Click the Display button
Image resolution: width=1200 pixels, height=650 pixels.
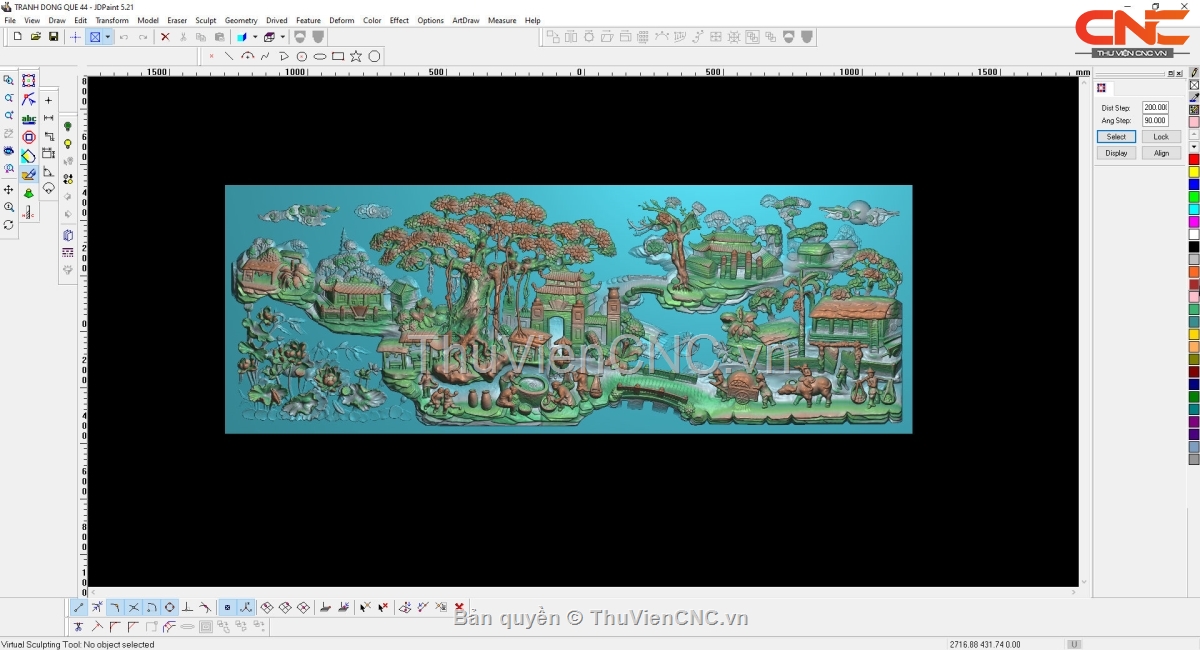pos(1116,153)
